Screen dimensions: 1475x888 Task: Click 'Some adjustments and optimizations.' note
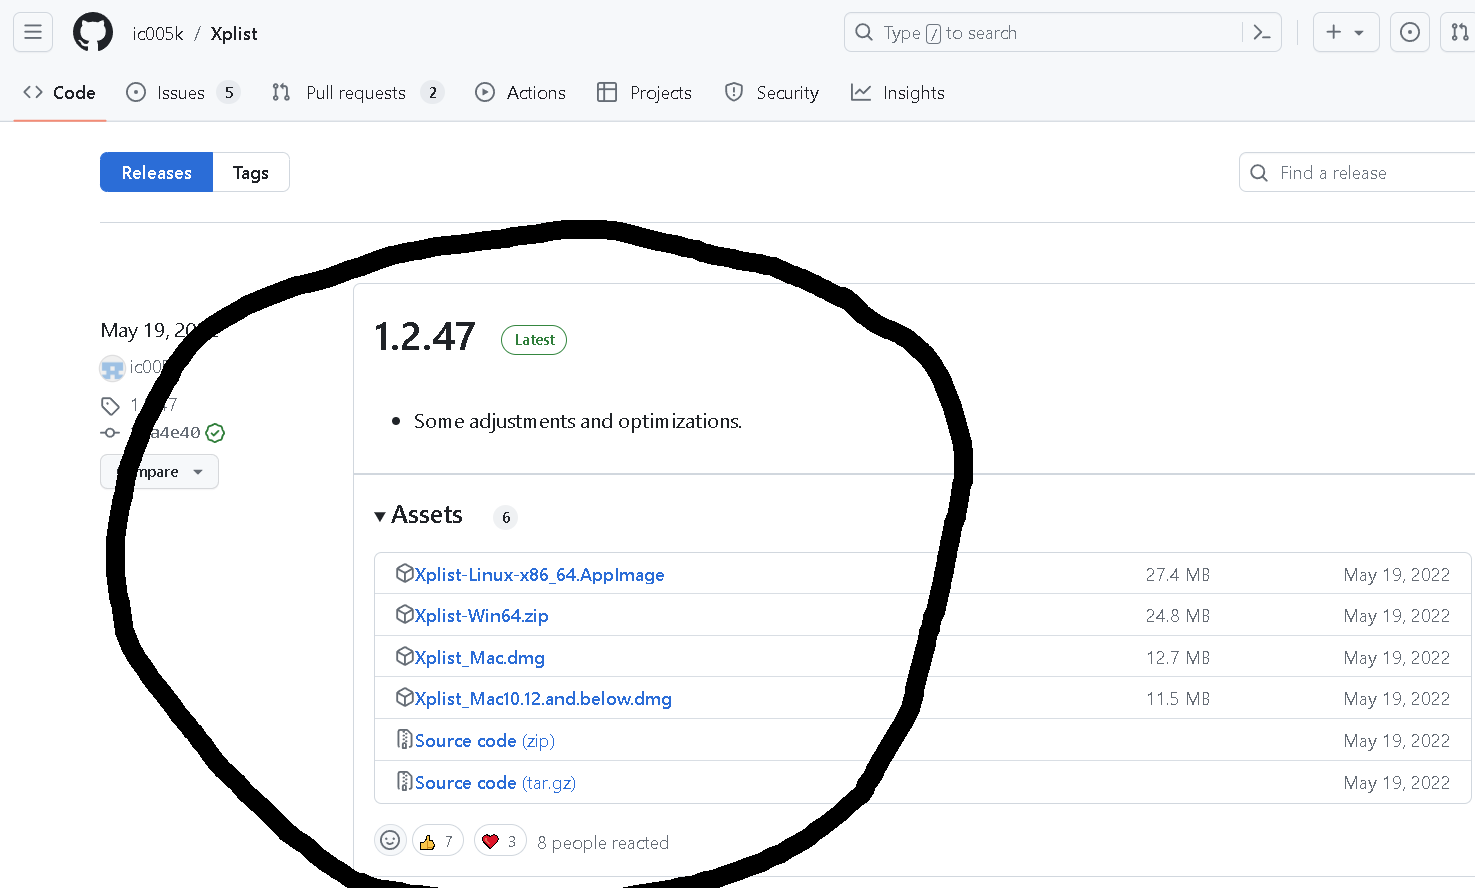pos(578,421)
